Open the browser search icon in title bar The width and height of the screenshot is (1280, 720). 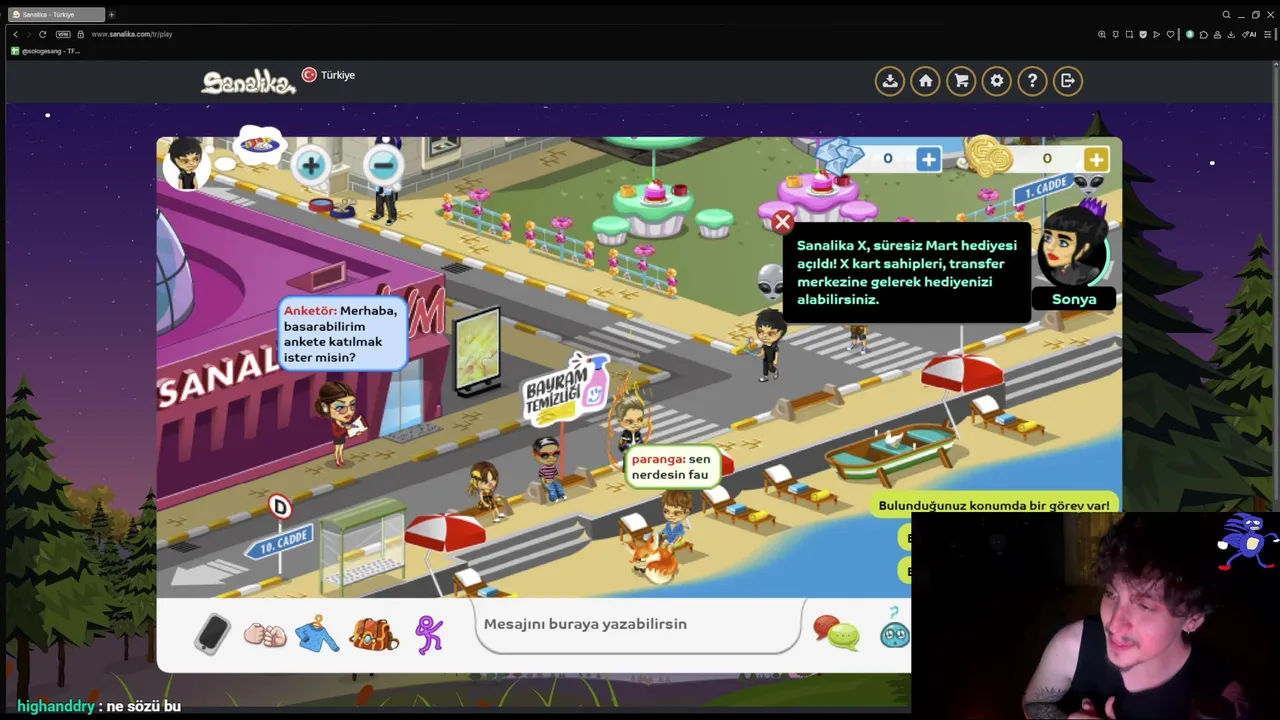[x=1226, y=15]
